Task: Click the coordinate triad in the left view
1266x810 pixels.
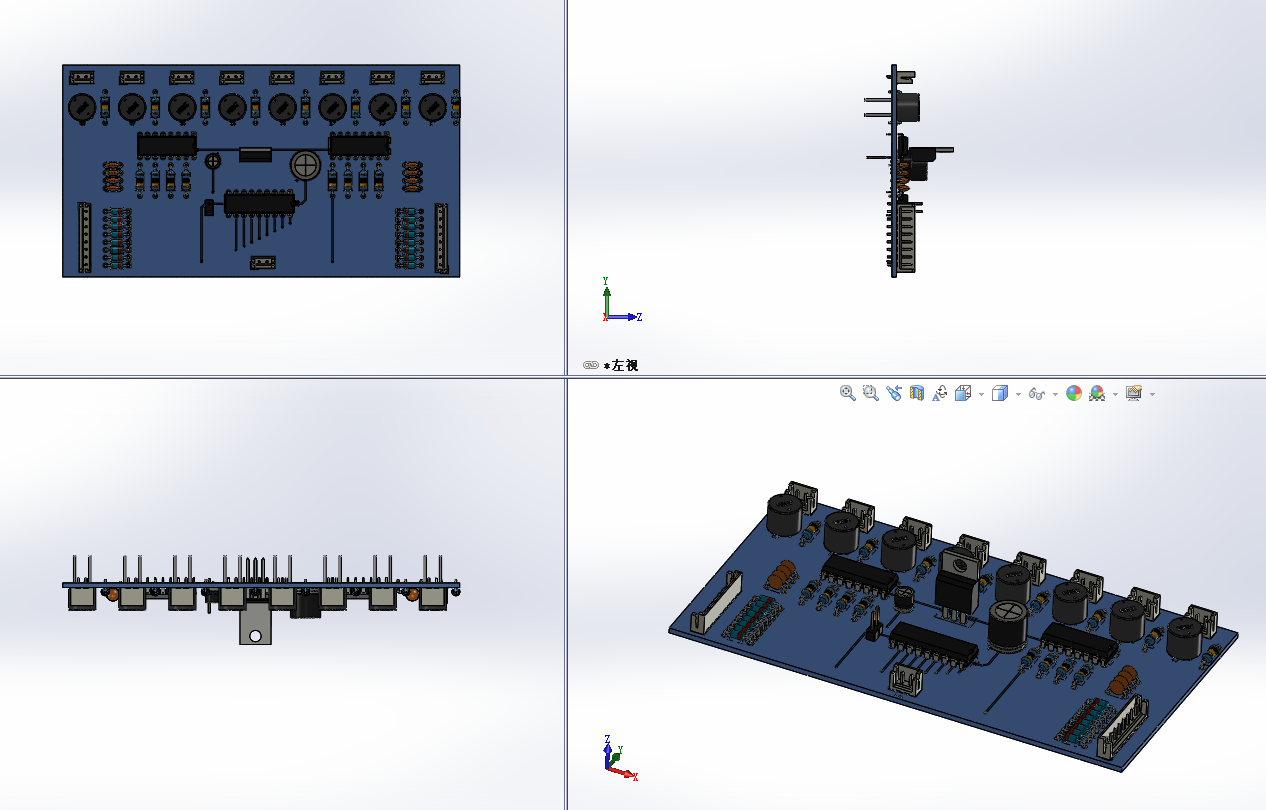Action: point(620,300)
